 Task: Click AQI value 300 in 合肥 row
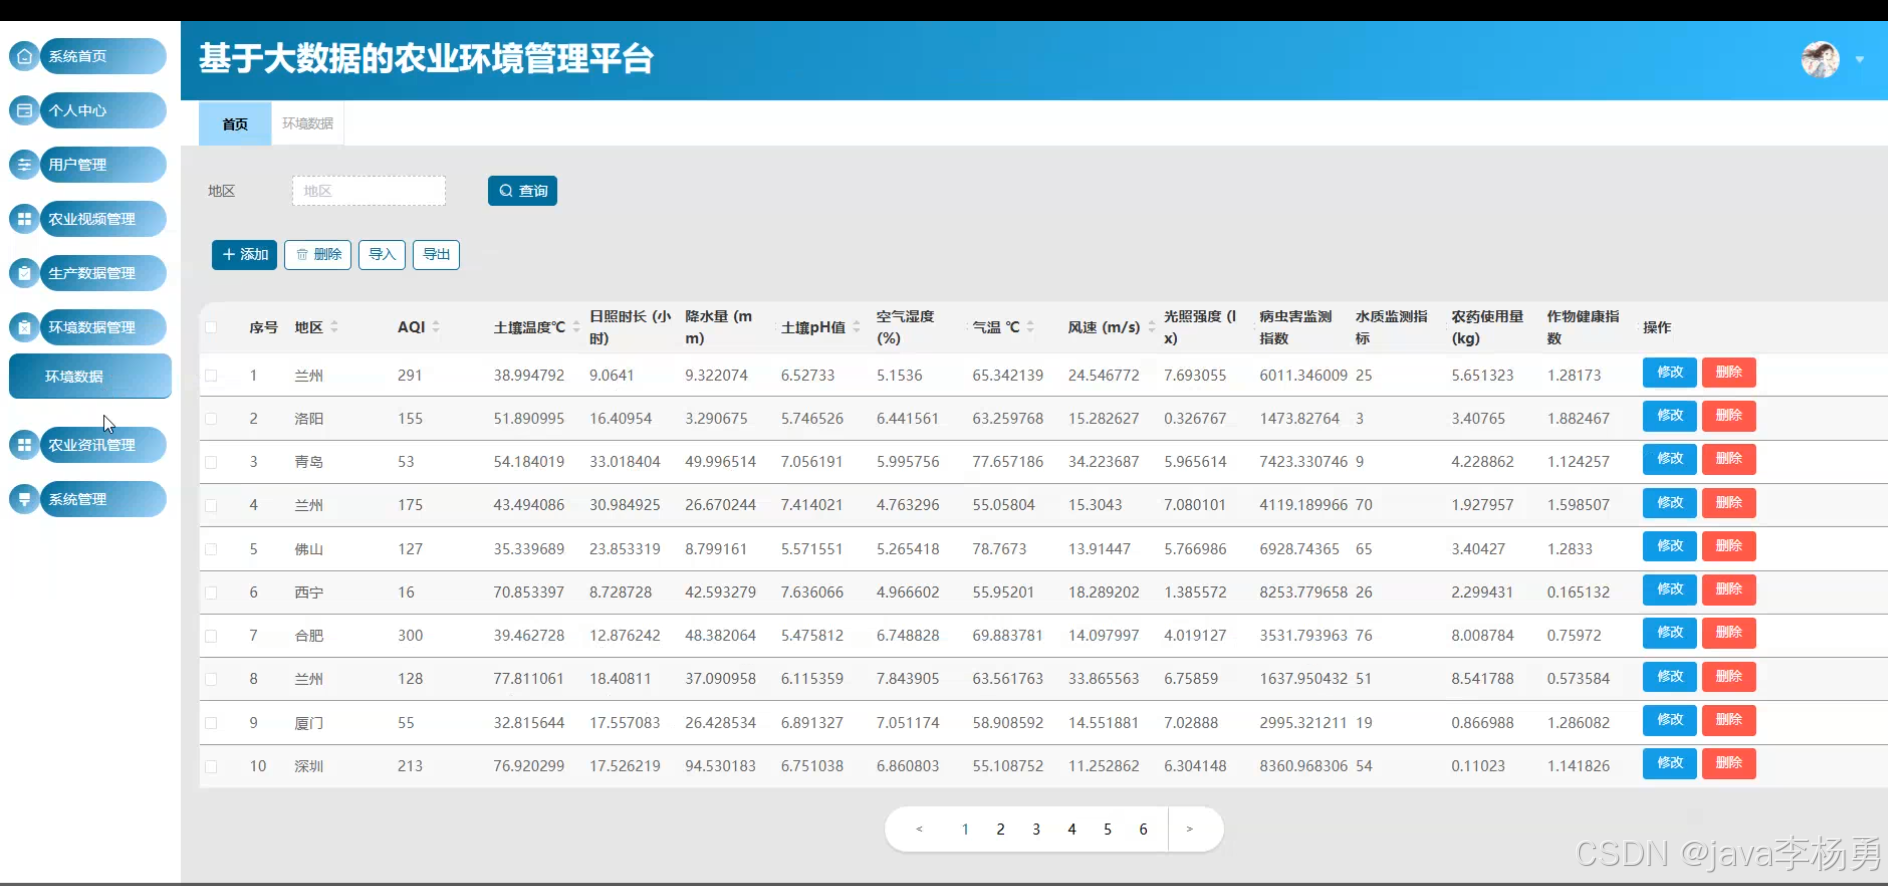(410, 635)
